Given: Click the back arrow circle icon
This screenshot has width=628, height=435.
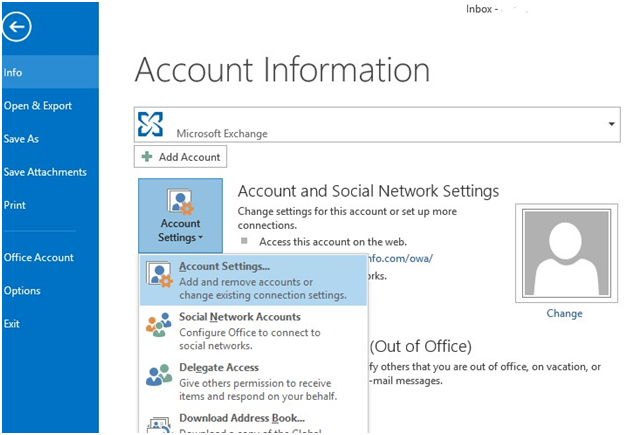Looking at the screenshot, I should pos(16,27).
